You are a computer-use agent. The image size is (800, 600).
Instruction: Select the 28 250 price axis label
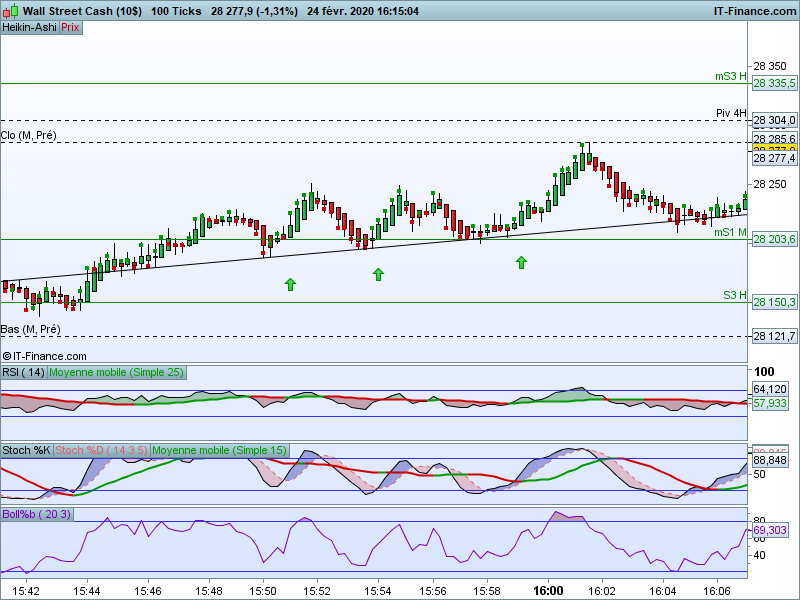pos(770,184)
